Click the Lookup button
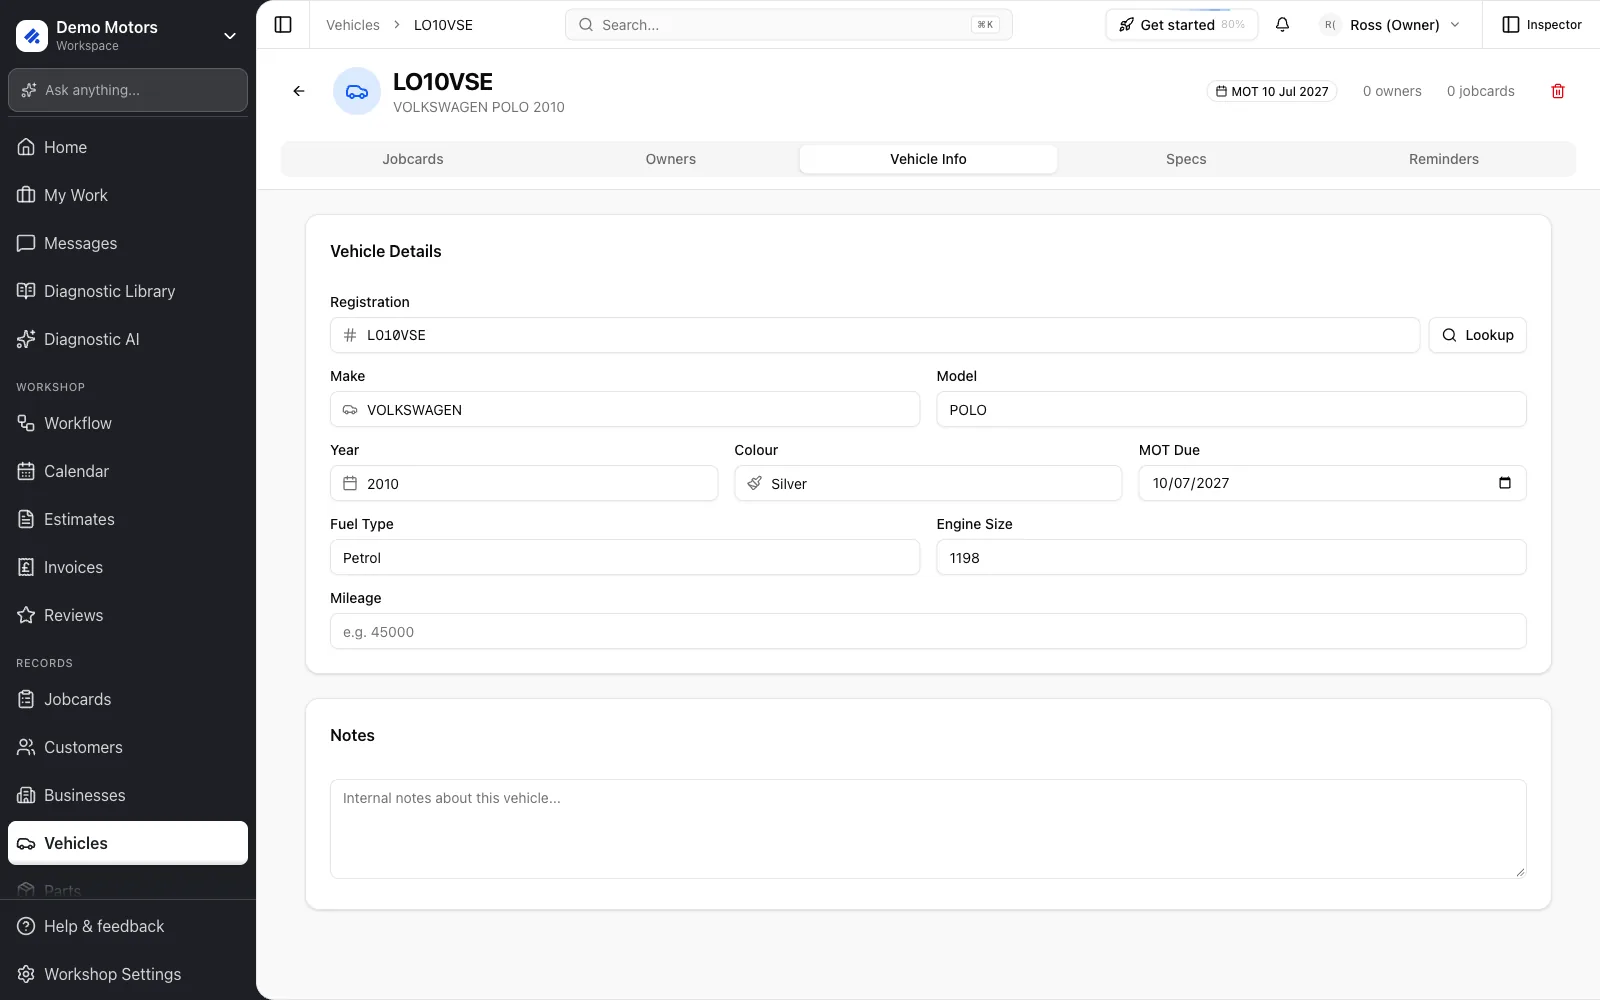The height and width of the screenshot is (1000, 1600). point(1477,335)
